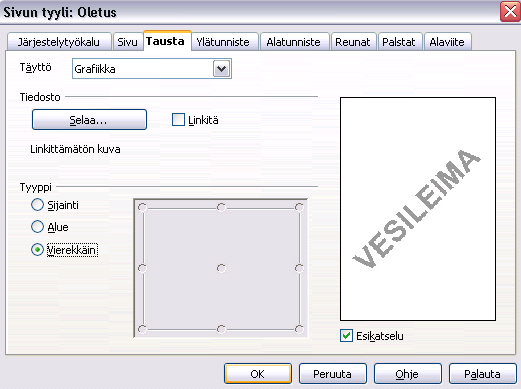Select bottom-right anchor point in position grid
The image size is (521, 389).
point(299,329)
